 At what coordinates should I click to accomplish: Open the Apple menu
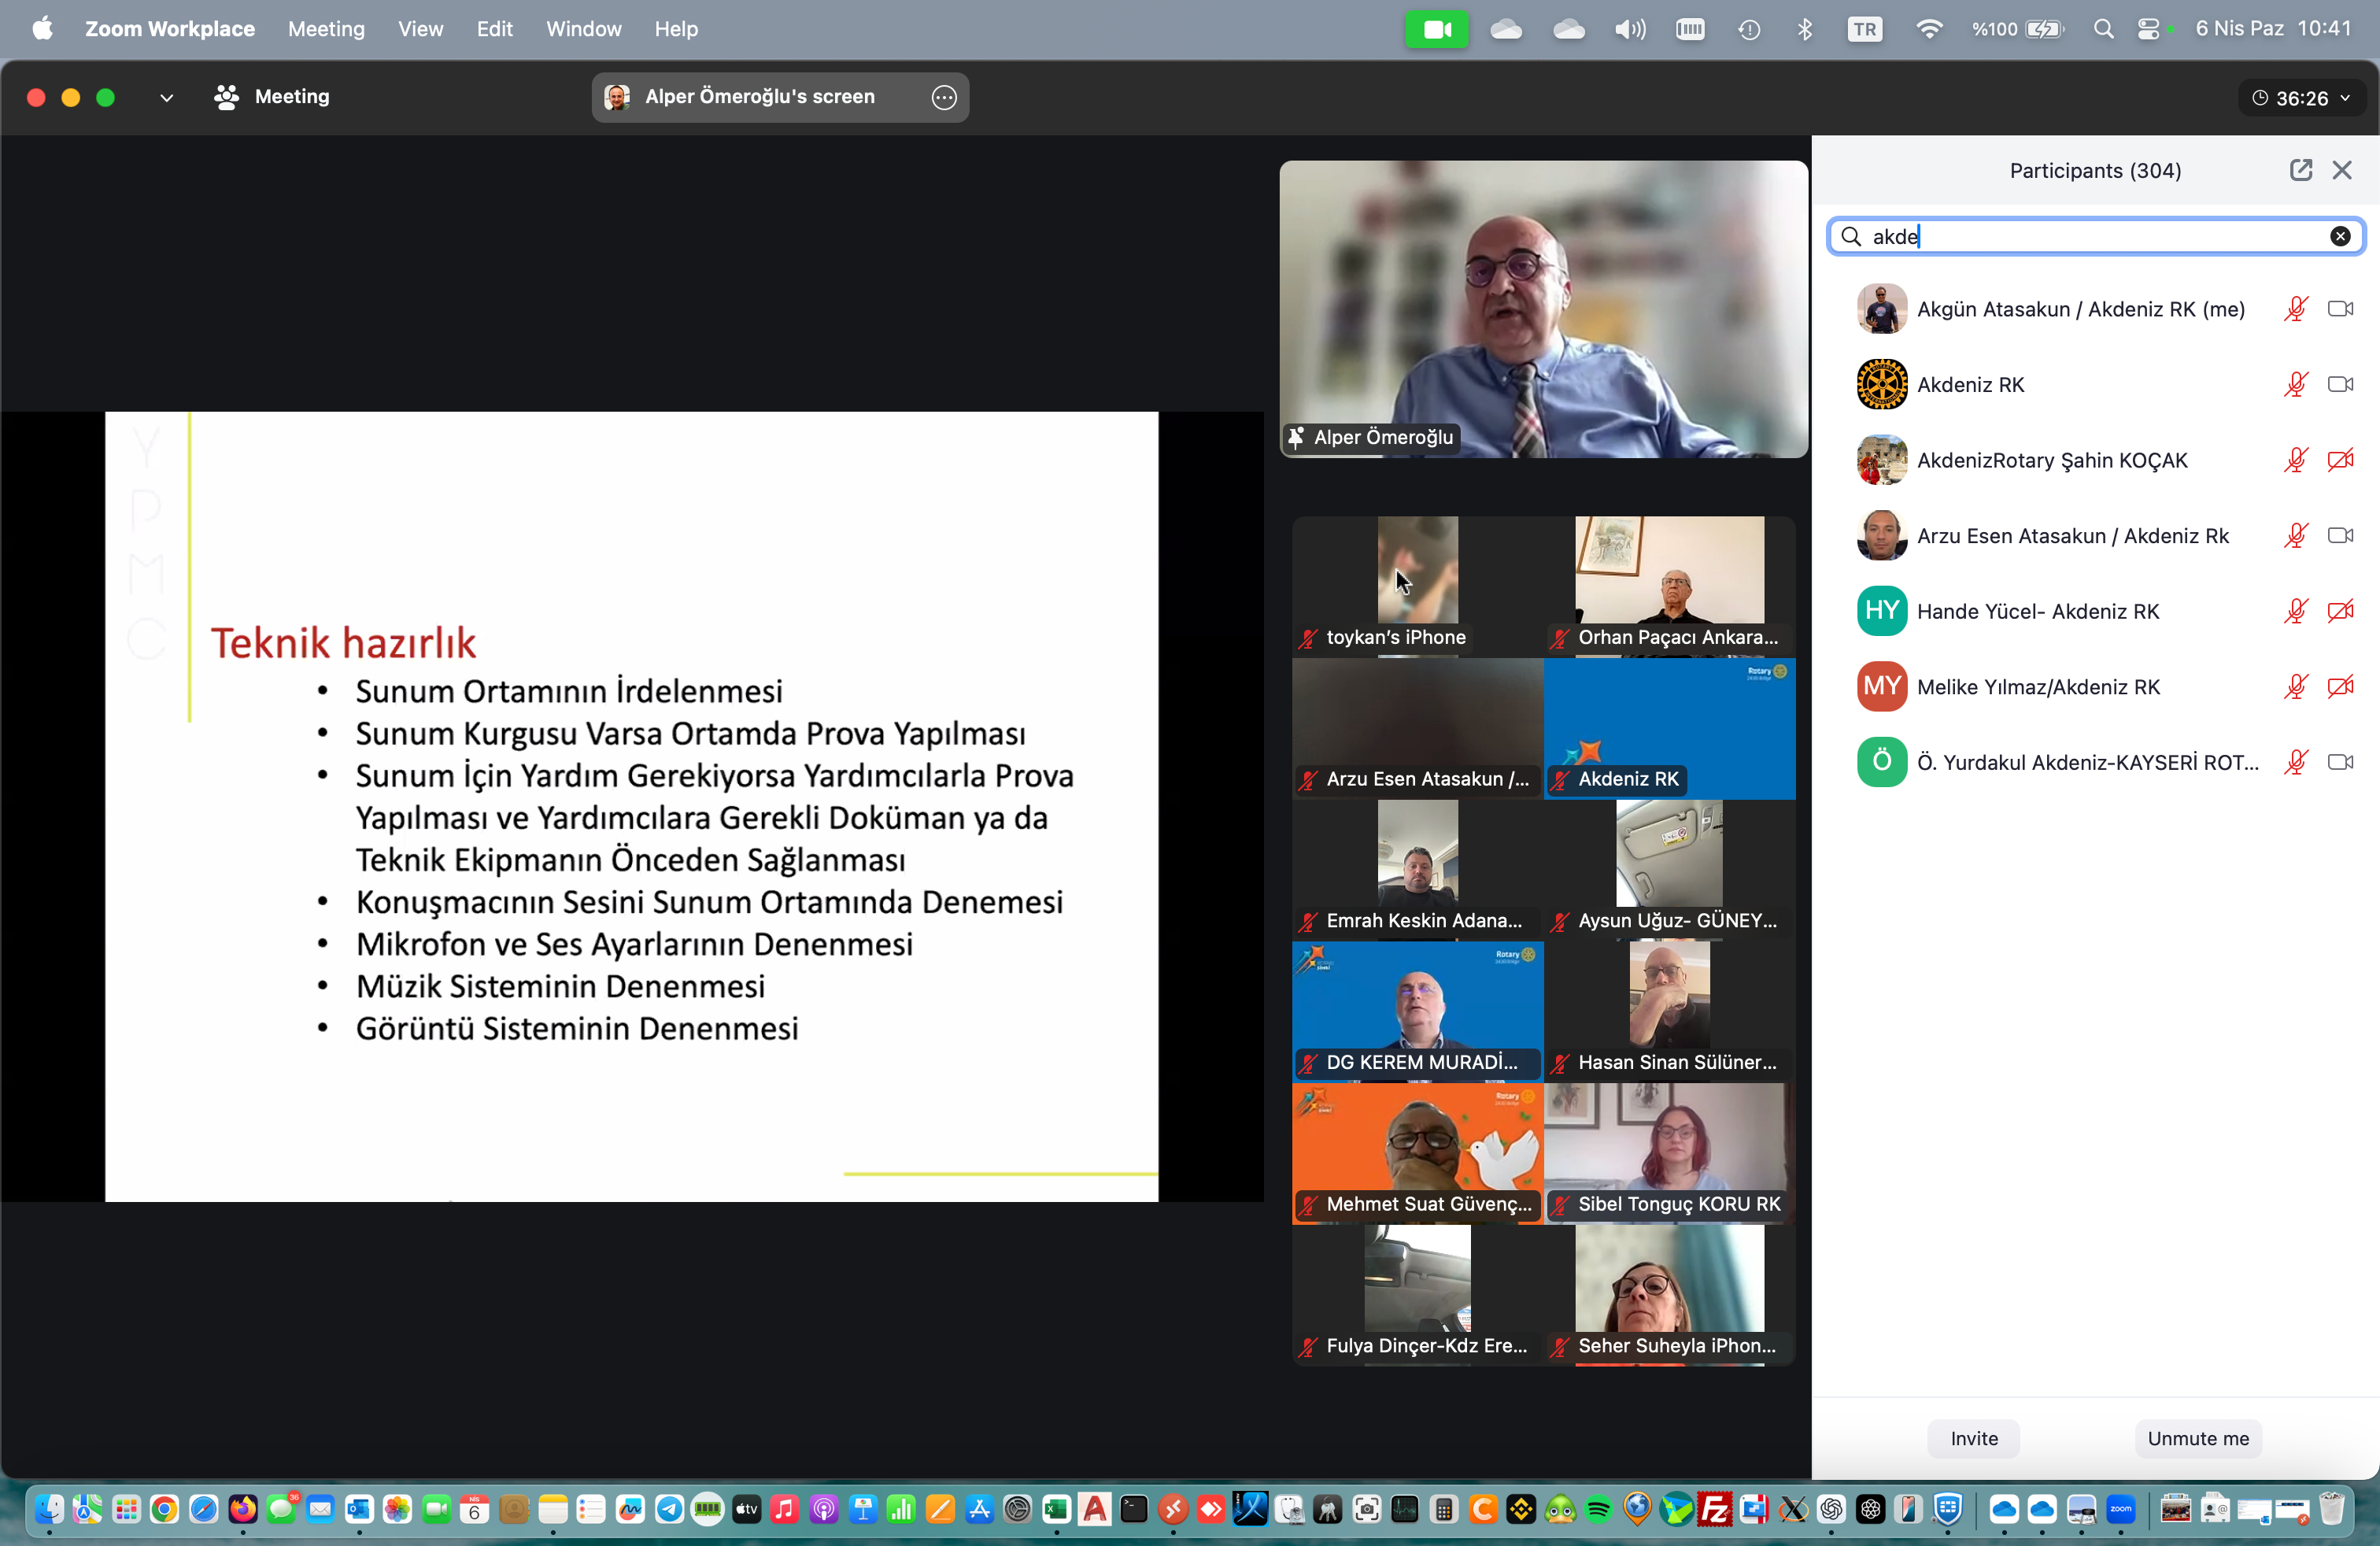pyautogui.click(x=42, y=29)
